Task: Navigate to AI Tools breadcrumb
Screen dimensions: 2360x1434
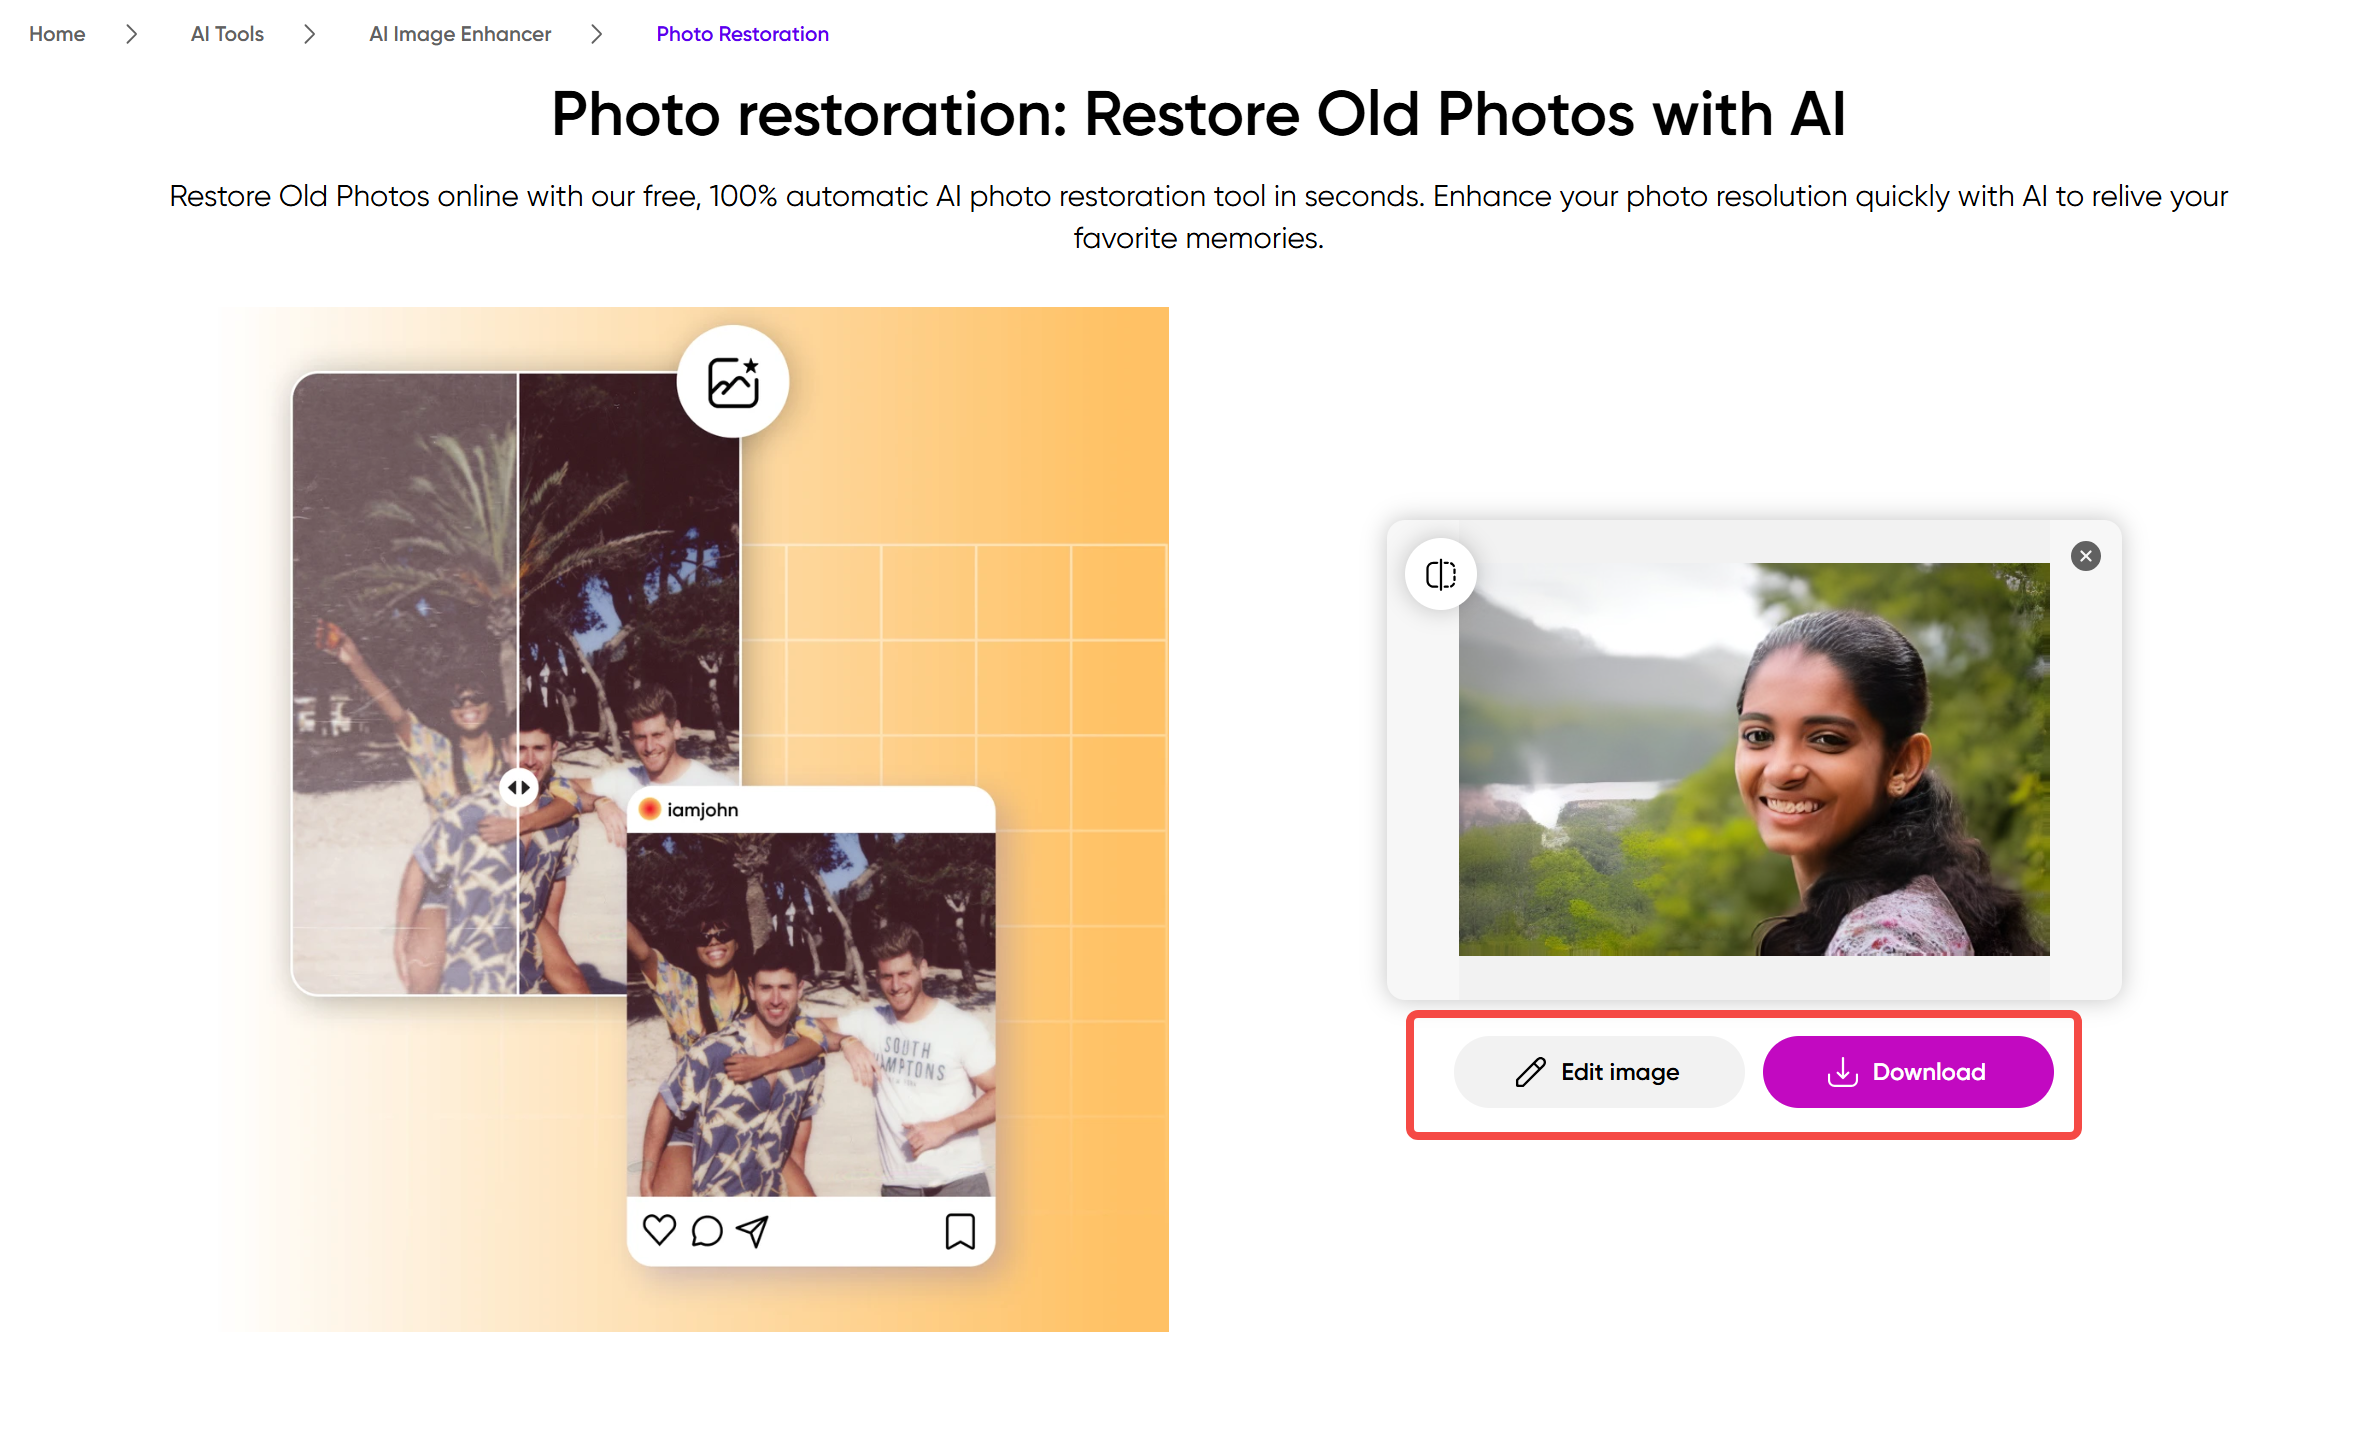Action: [x=226, y=33]
